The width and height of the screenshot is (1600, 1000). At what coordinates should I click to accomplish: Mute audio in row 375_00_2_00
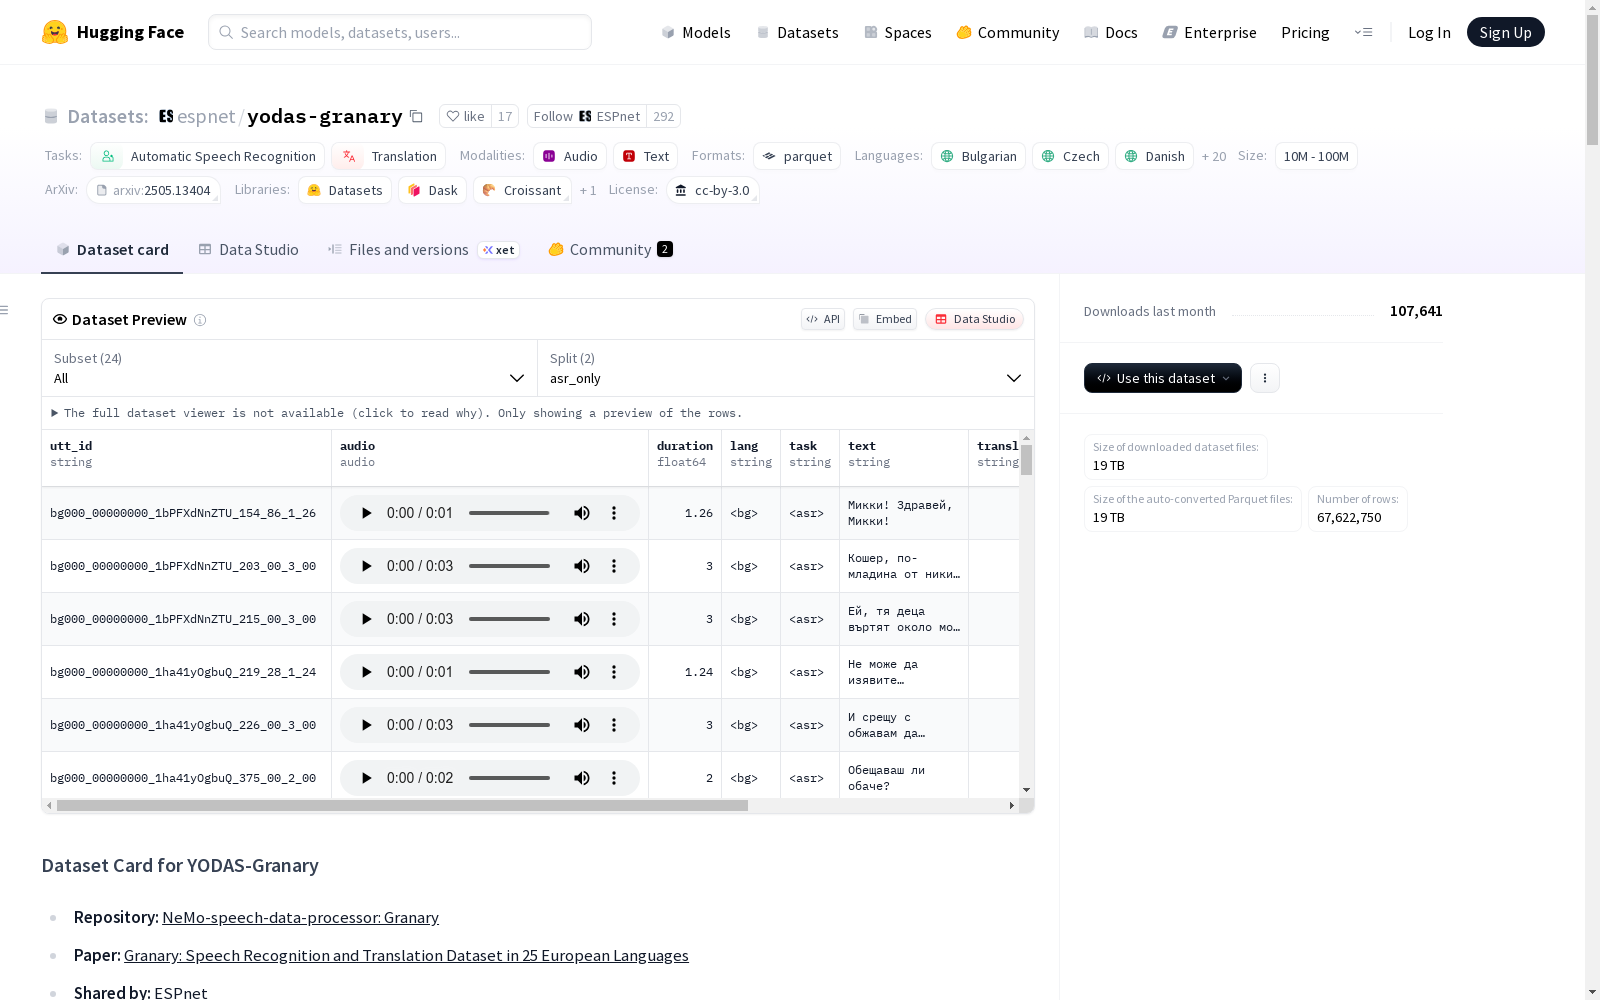pyautogui.click(x=582, y=778)
